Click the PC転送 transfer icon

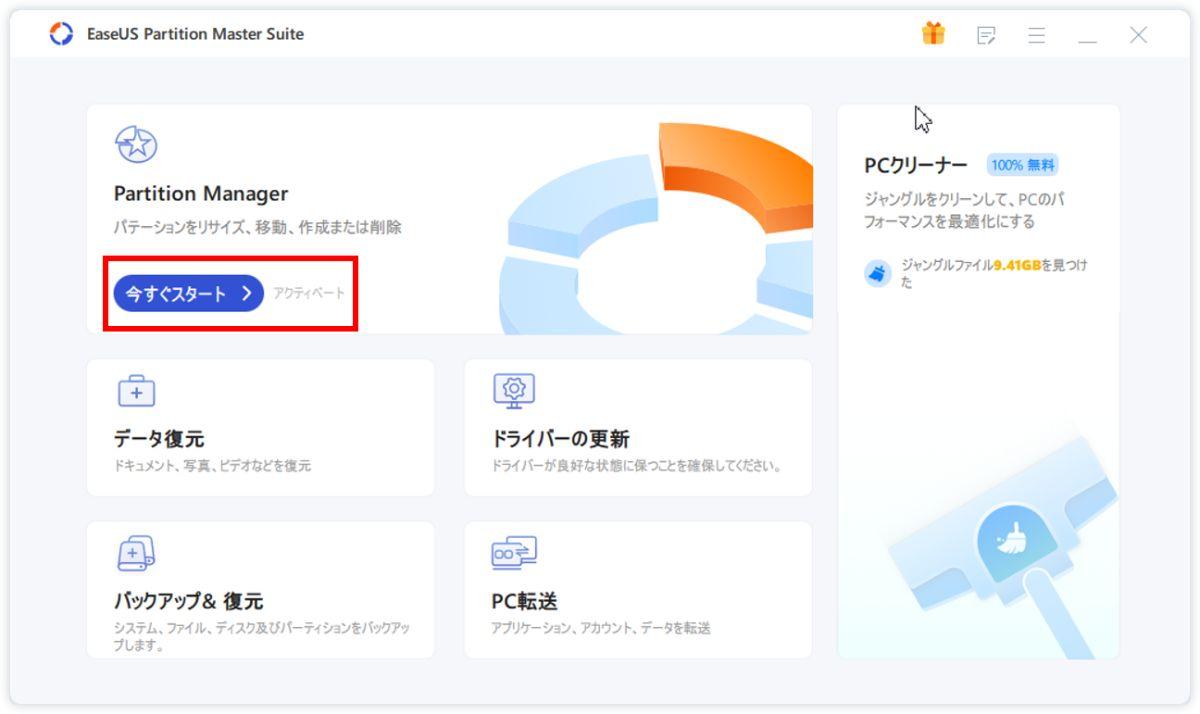(514, 553)
